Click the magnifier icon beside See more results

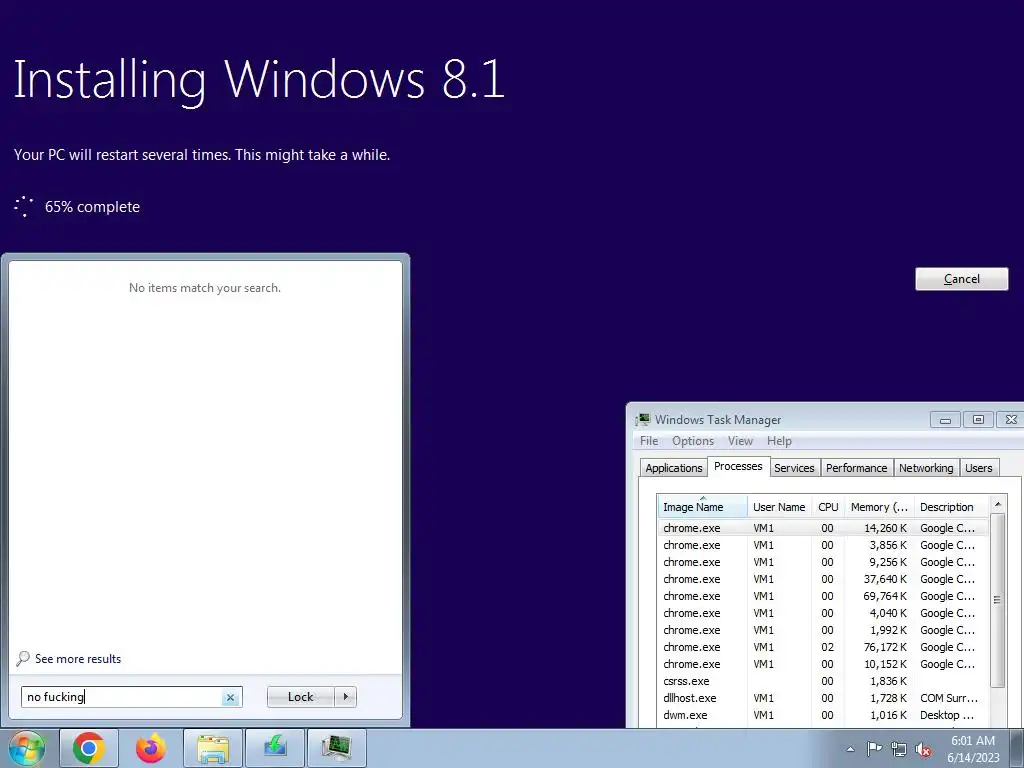23,659
